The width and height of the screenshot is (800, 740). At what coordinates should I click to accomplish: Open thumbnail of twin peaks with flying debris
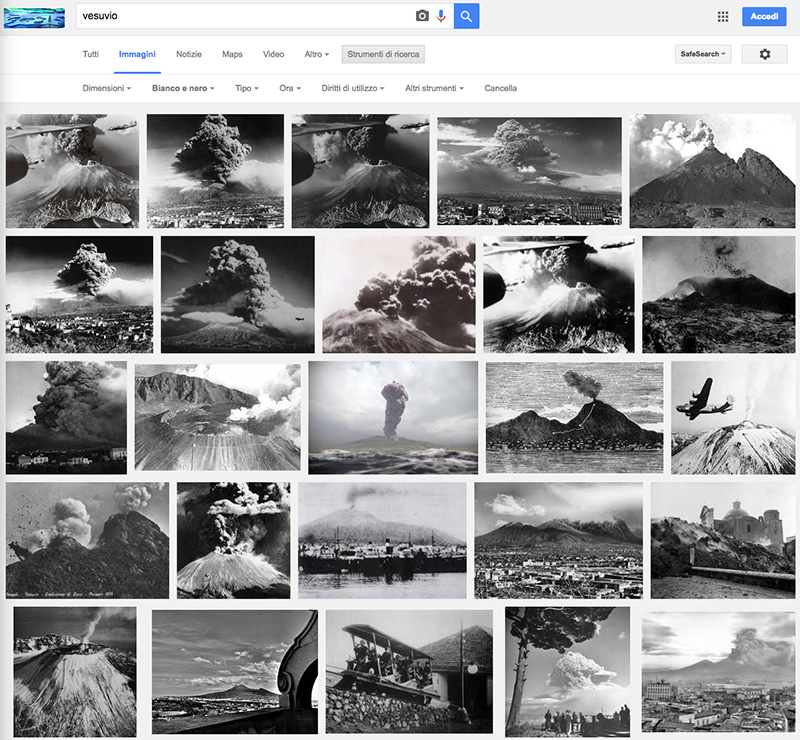(87, 540)
